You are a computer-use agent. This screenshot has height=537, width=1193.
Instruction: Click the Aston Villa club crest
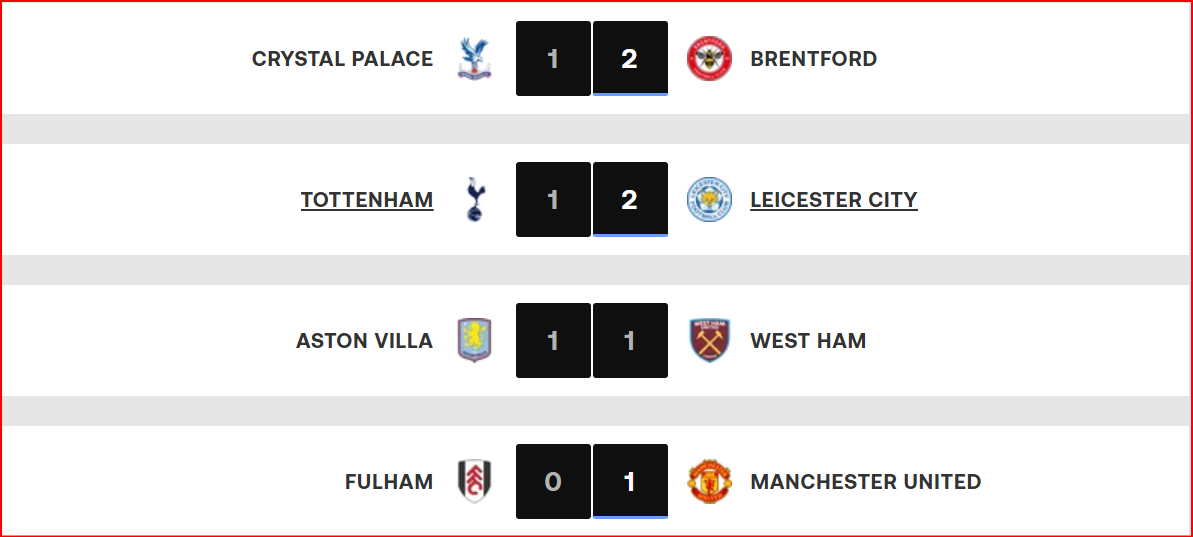click(x=474, y=341)
